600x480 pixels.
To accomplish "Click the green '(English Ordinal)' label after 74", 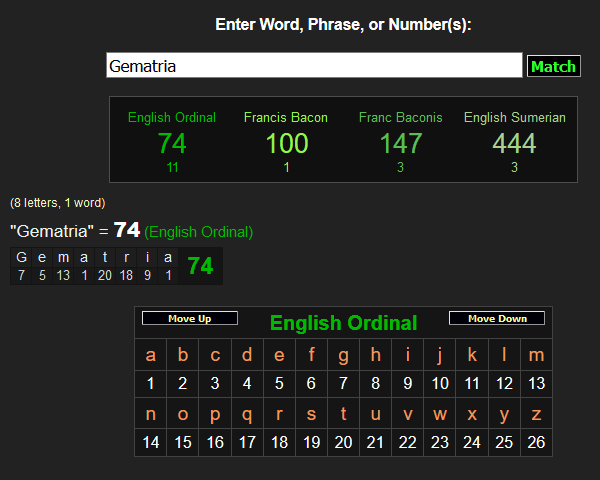I will click(x=199, y=232).
